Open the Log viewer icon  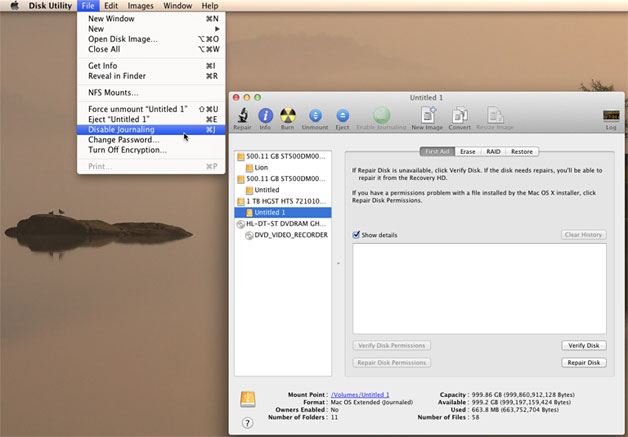point(610,117)
